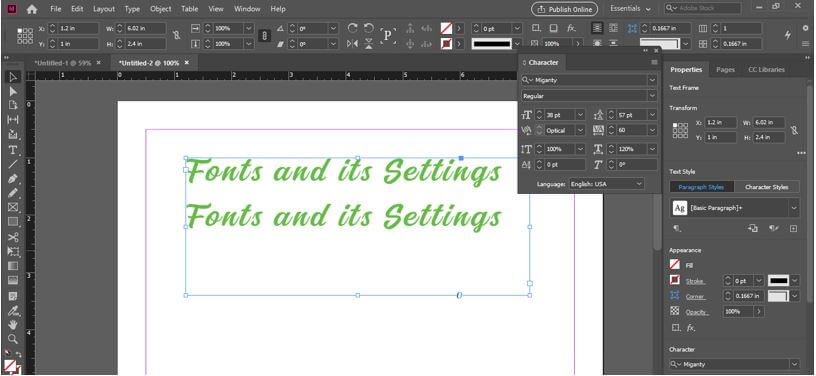Select the Hand tool
The height and width of the screenshot is (376, 816).
13,325
